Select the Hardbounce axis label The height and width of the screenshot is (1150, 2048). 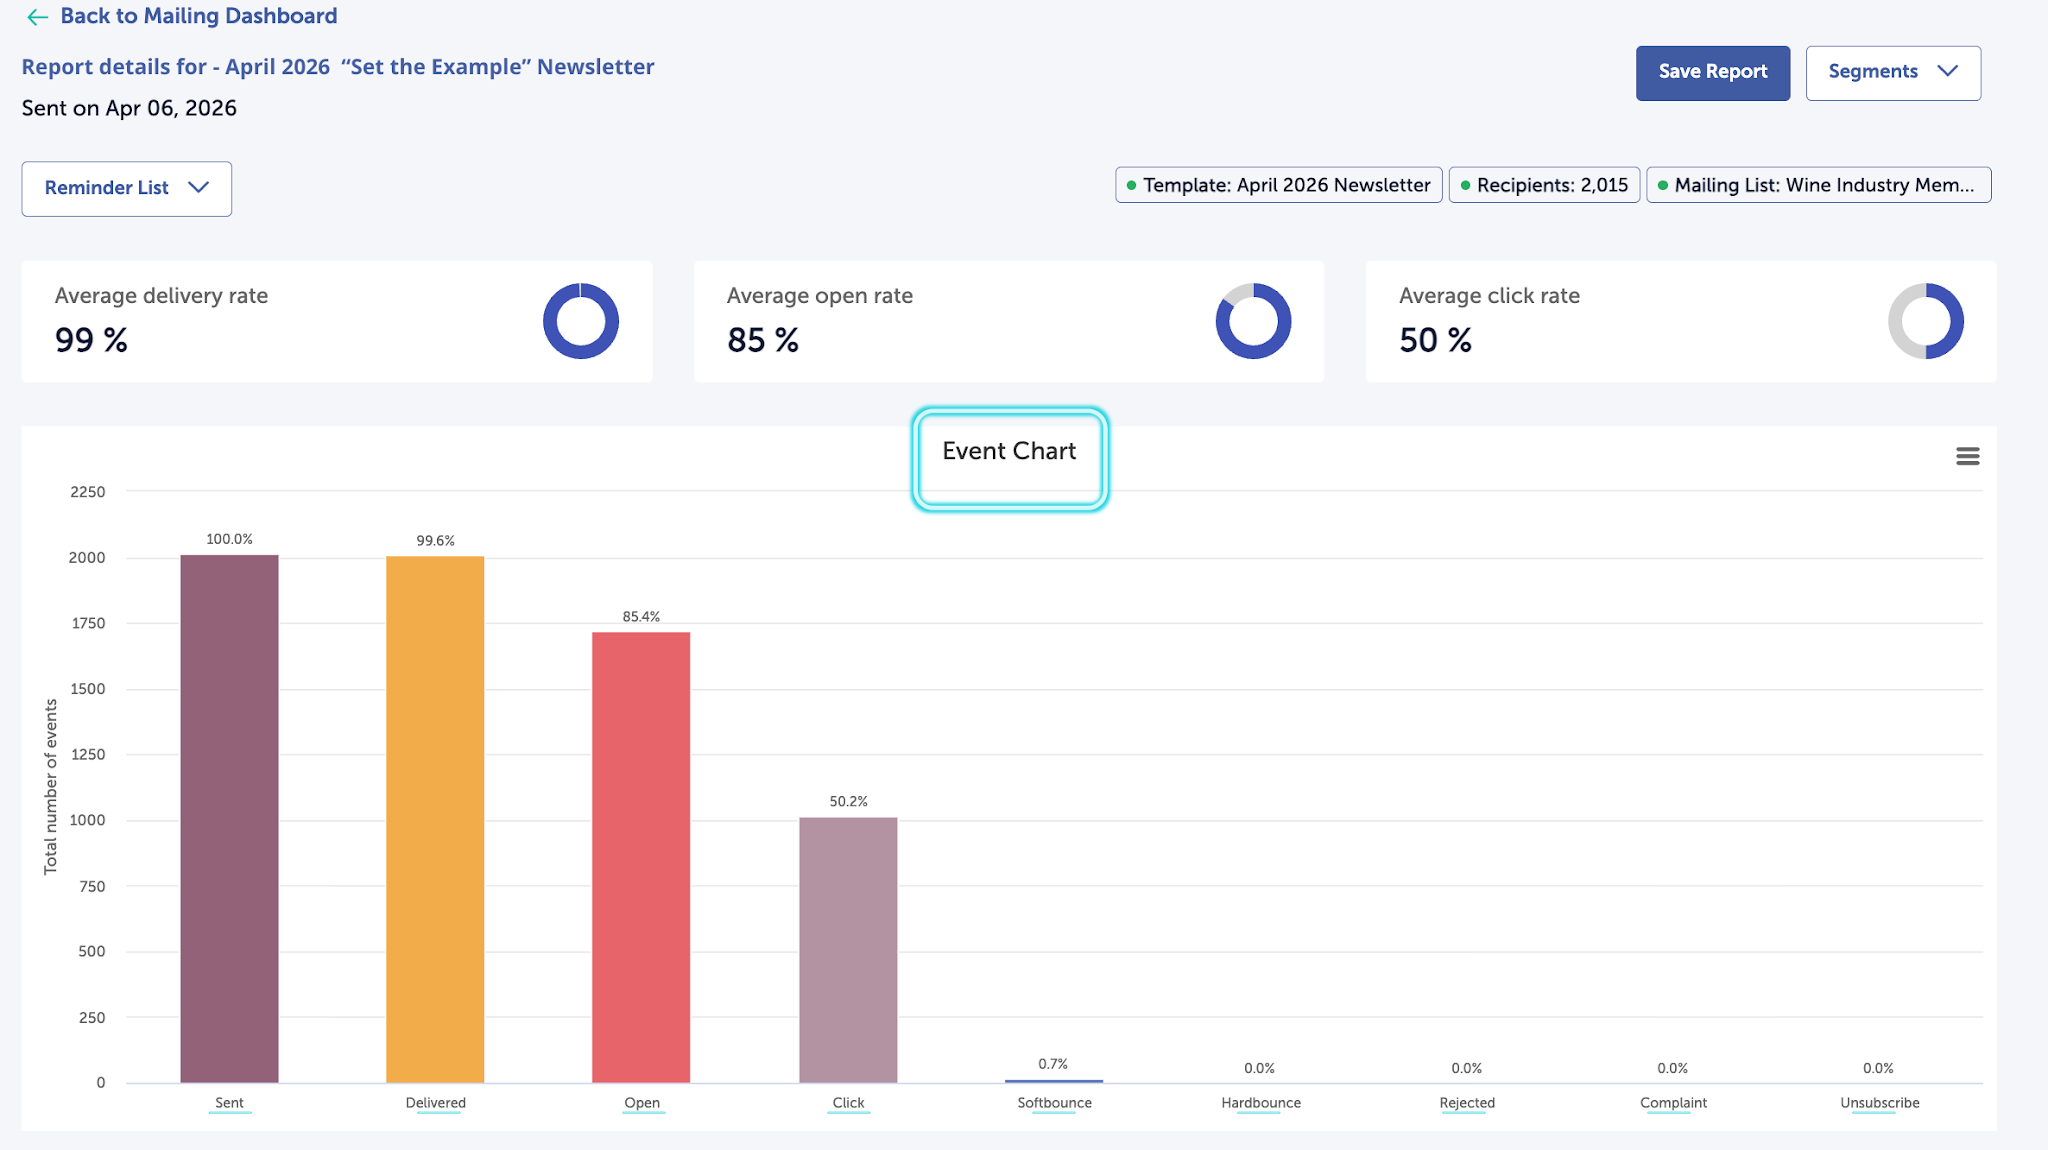coord(1260,1103)
